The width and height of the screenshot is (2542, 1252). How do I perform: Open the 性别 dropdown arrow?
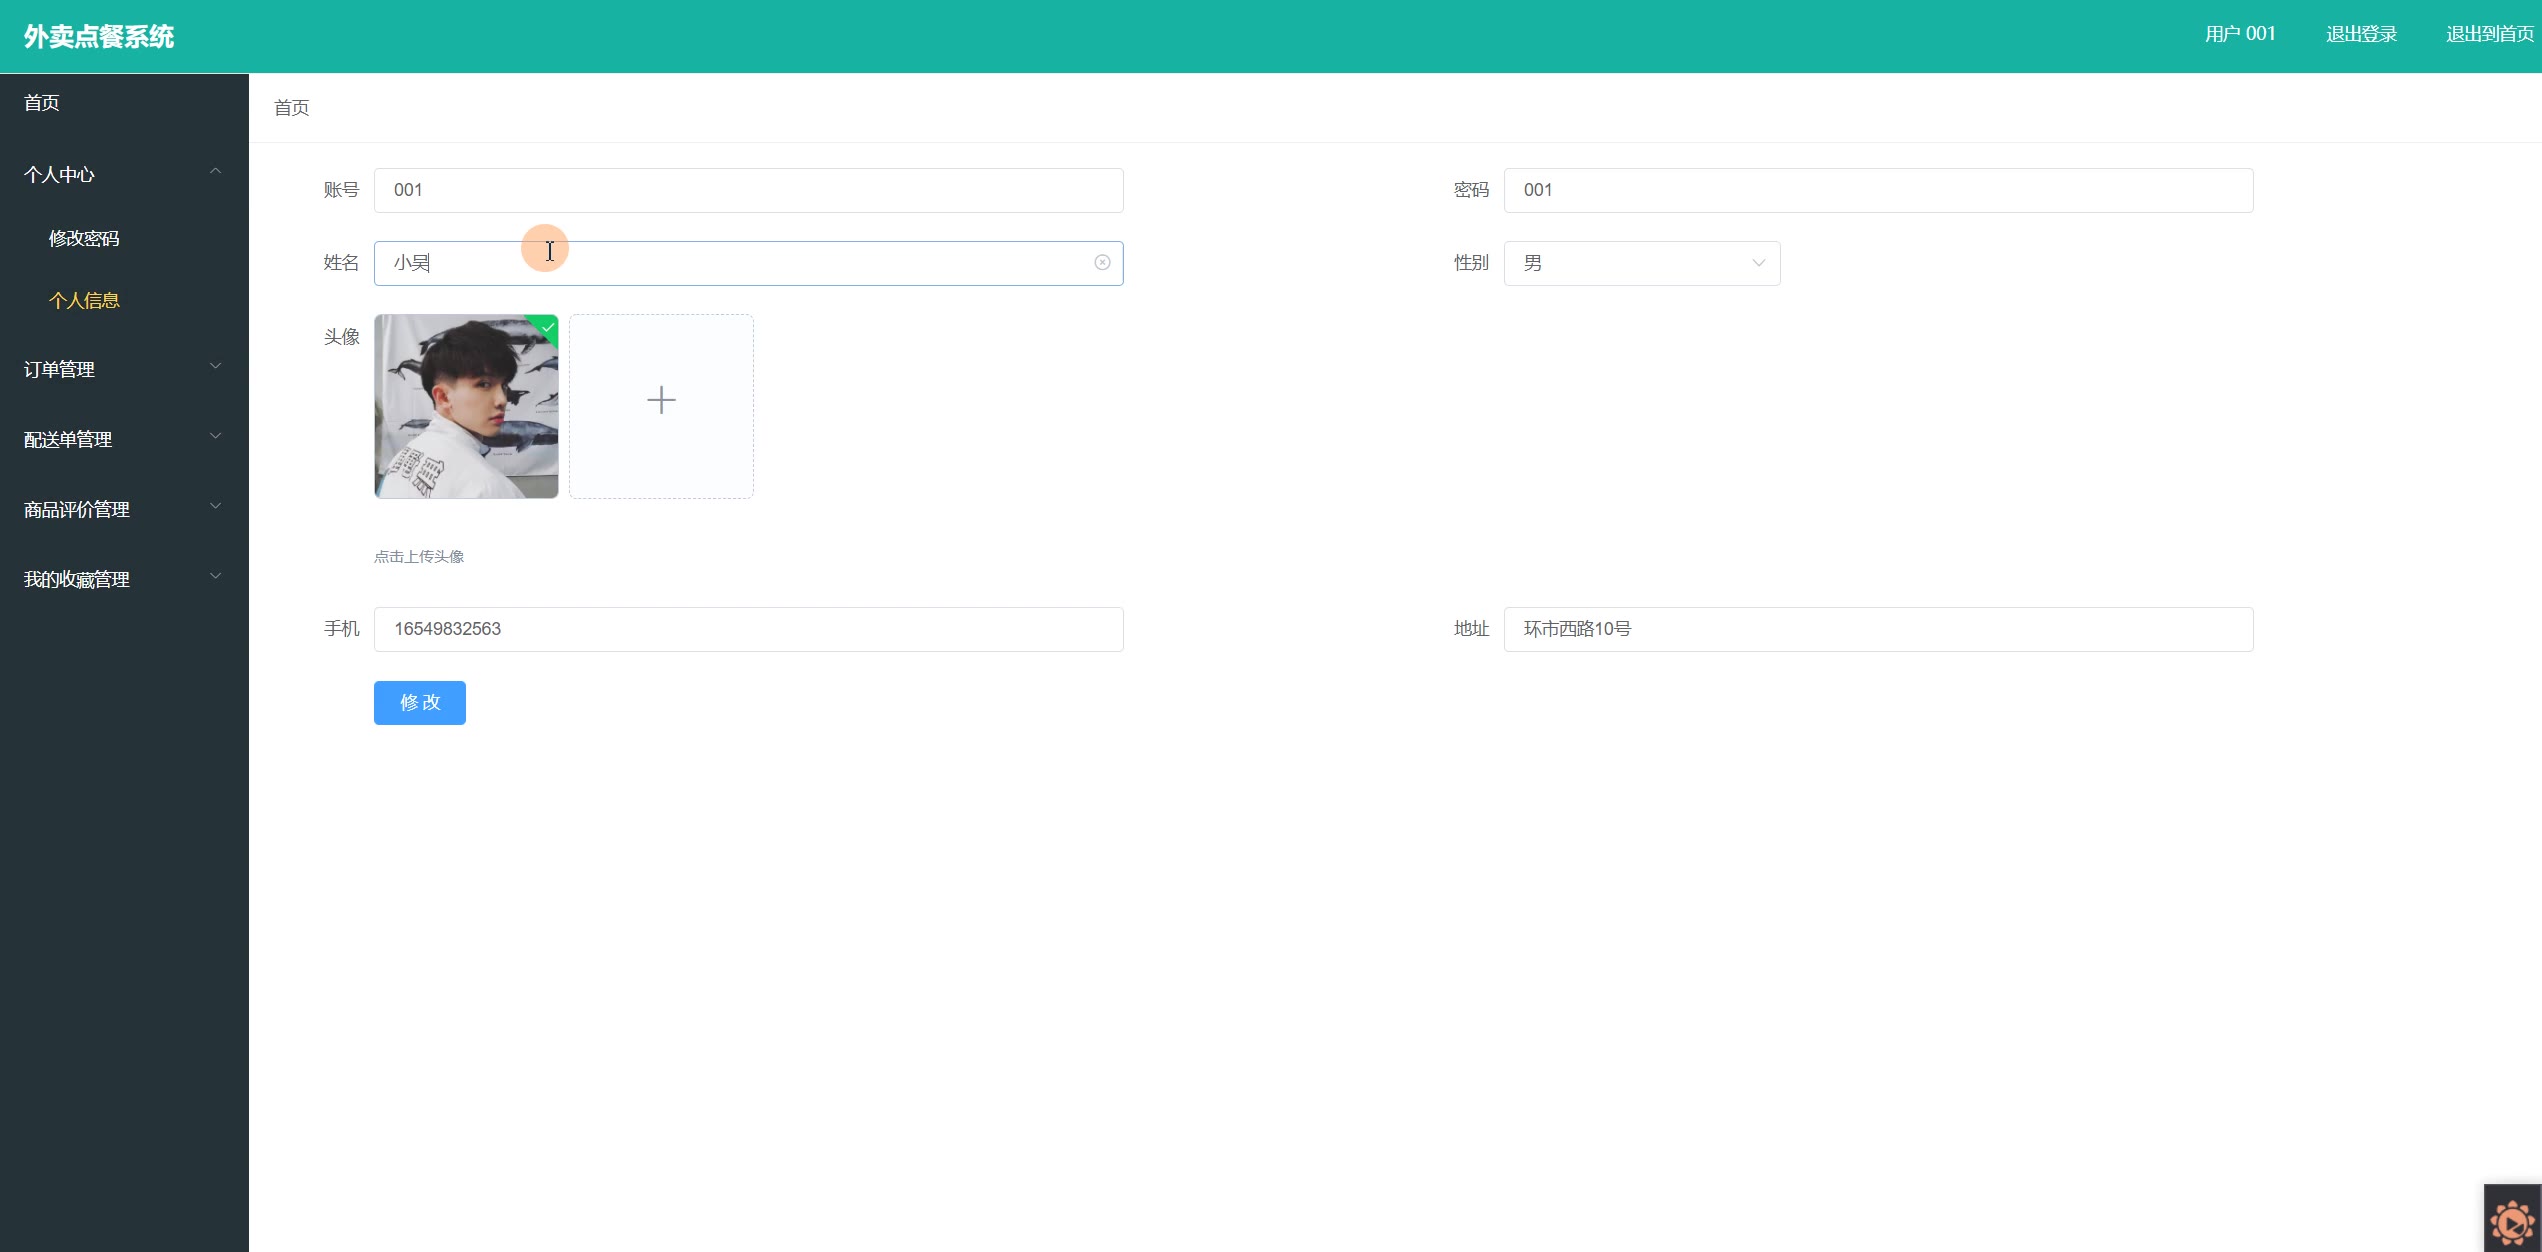point(1758,263)
